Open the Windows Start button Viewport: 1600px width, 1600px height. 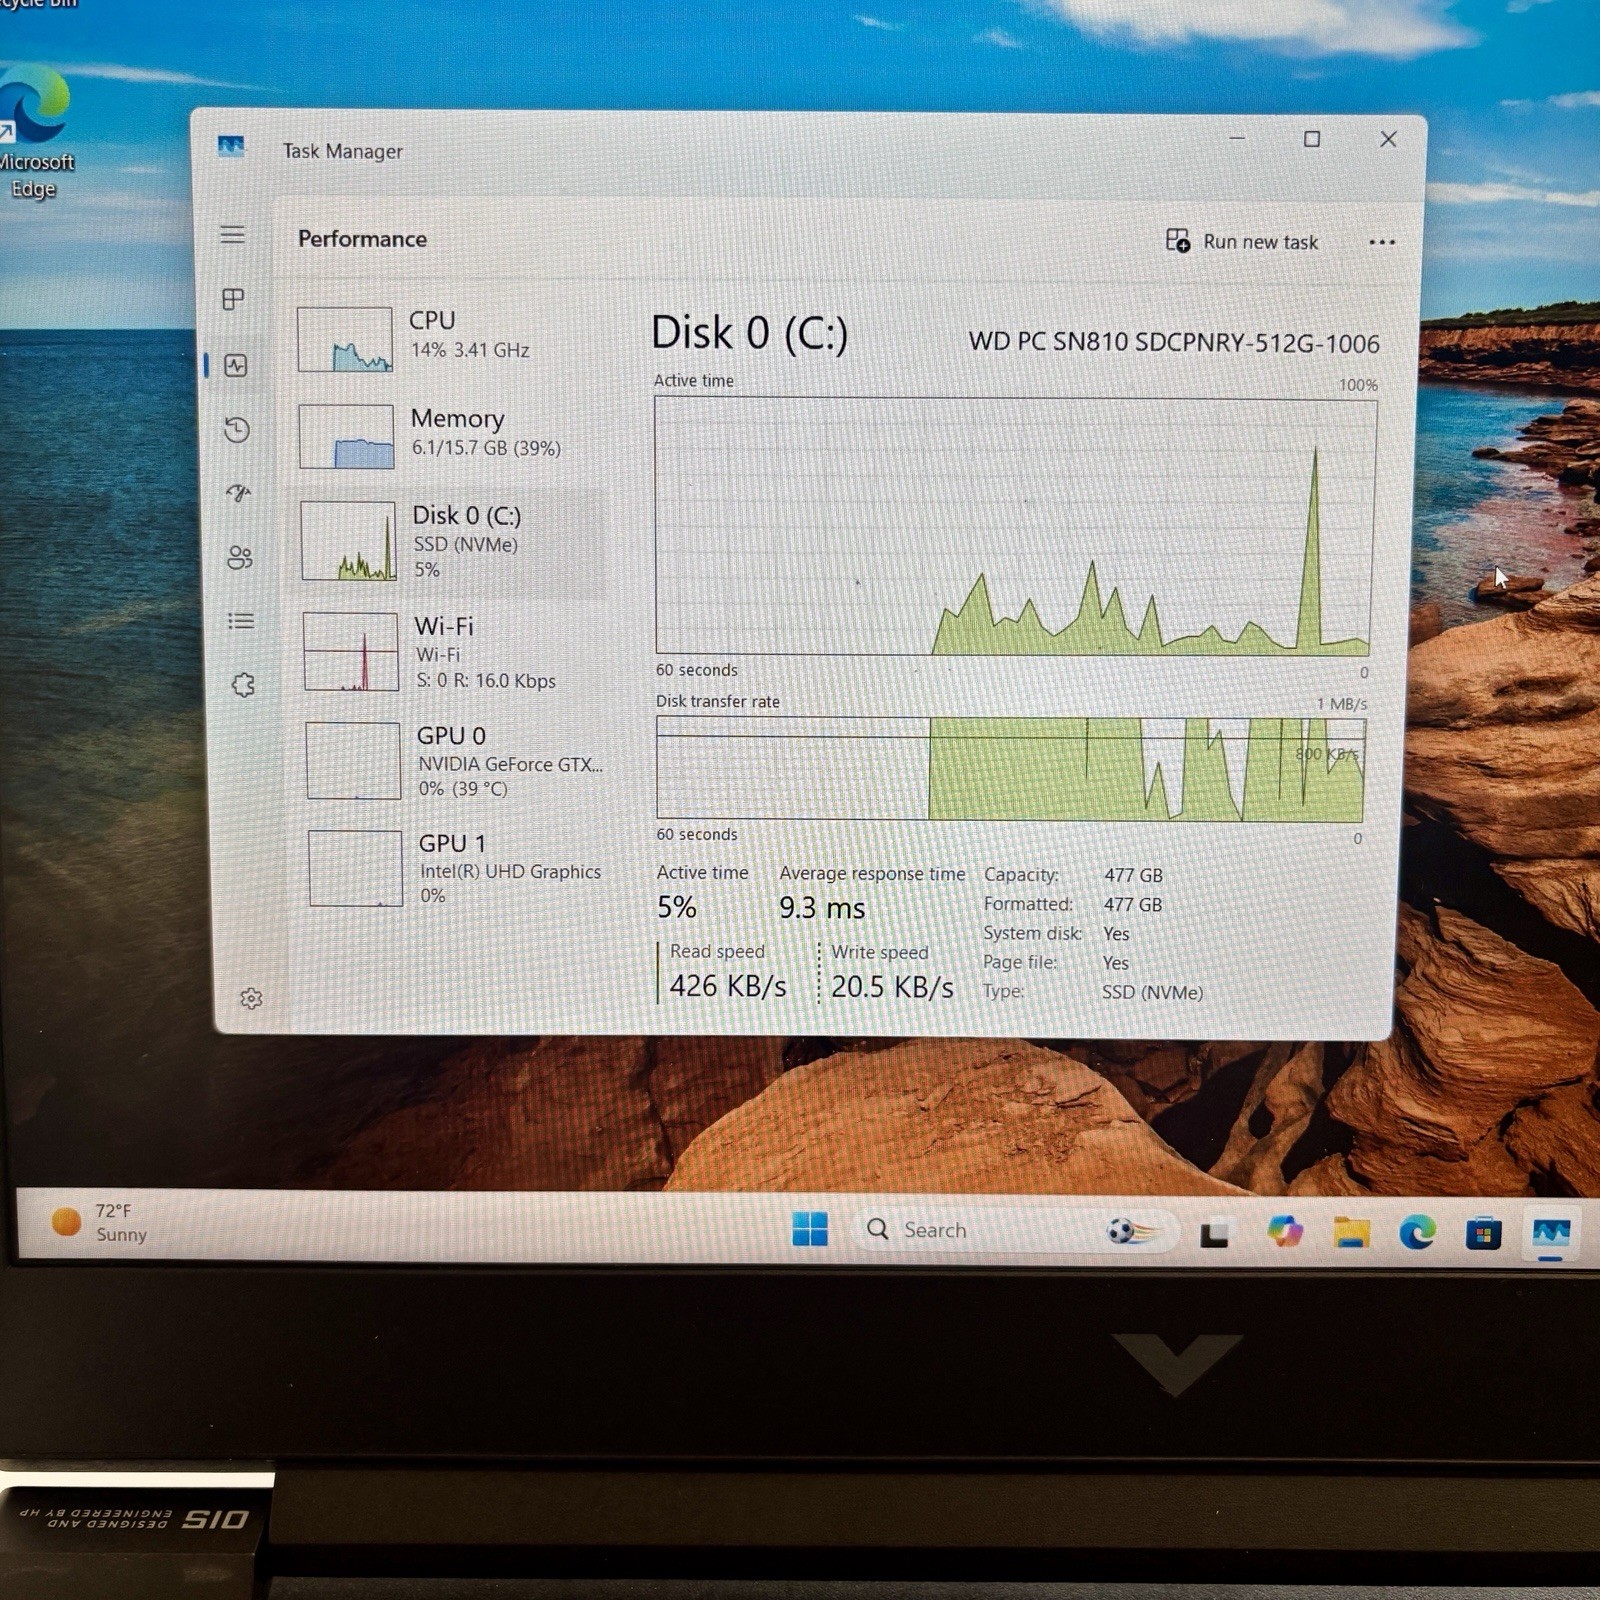pyautogui.click(x=809, y=1228)
